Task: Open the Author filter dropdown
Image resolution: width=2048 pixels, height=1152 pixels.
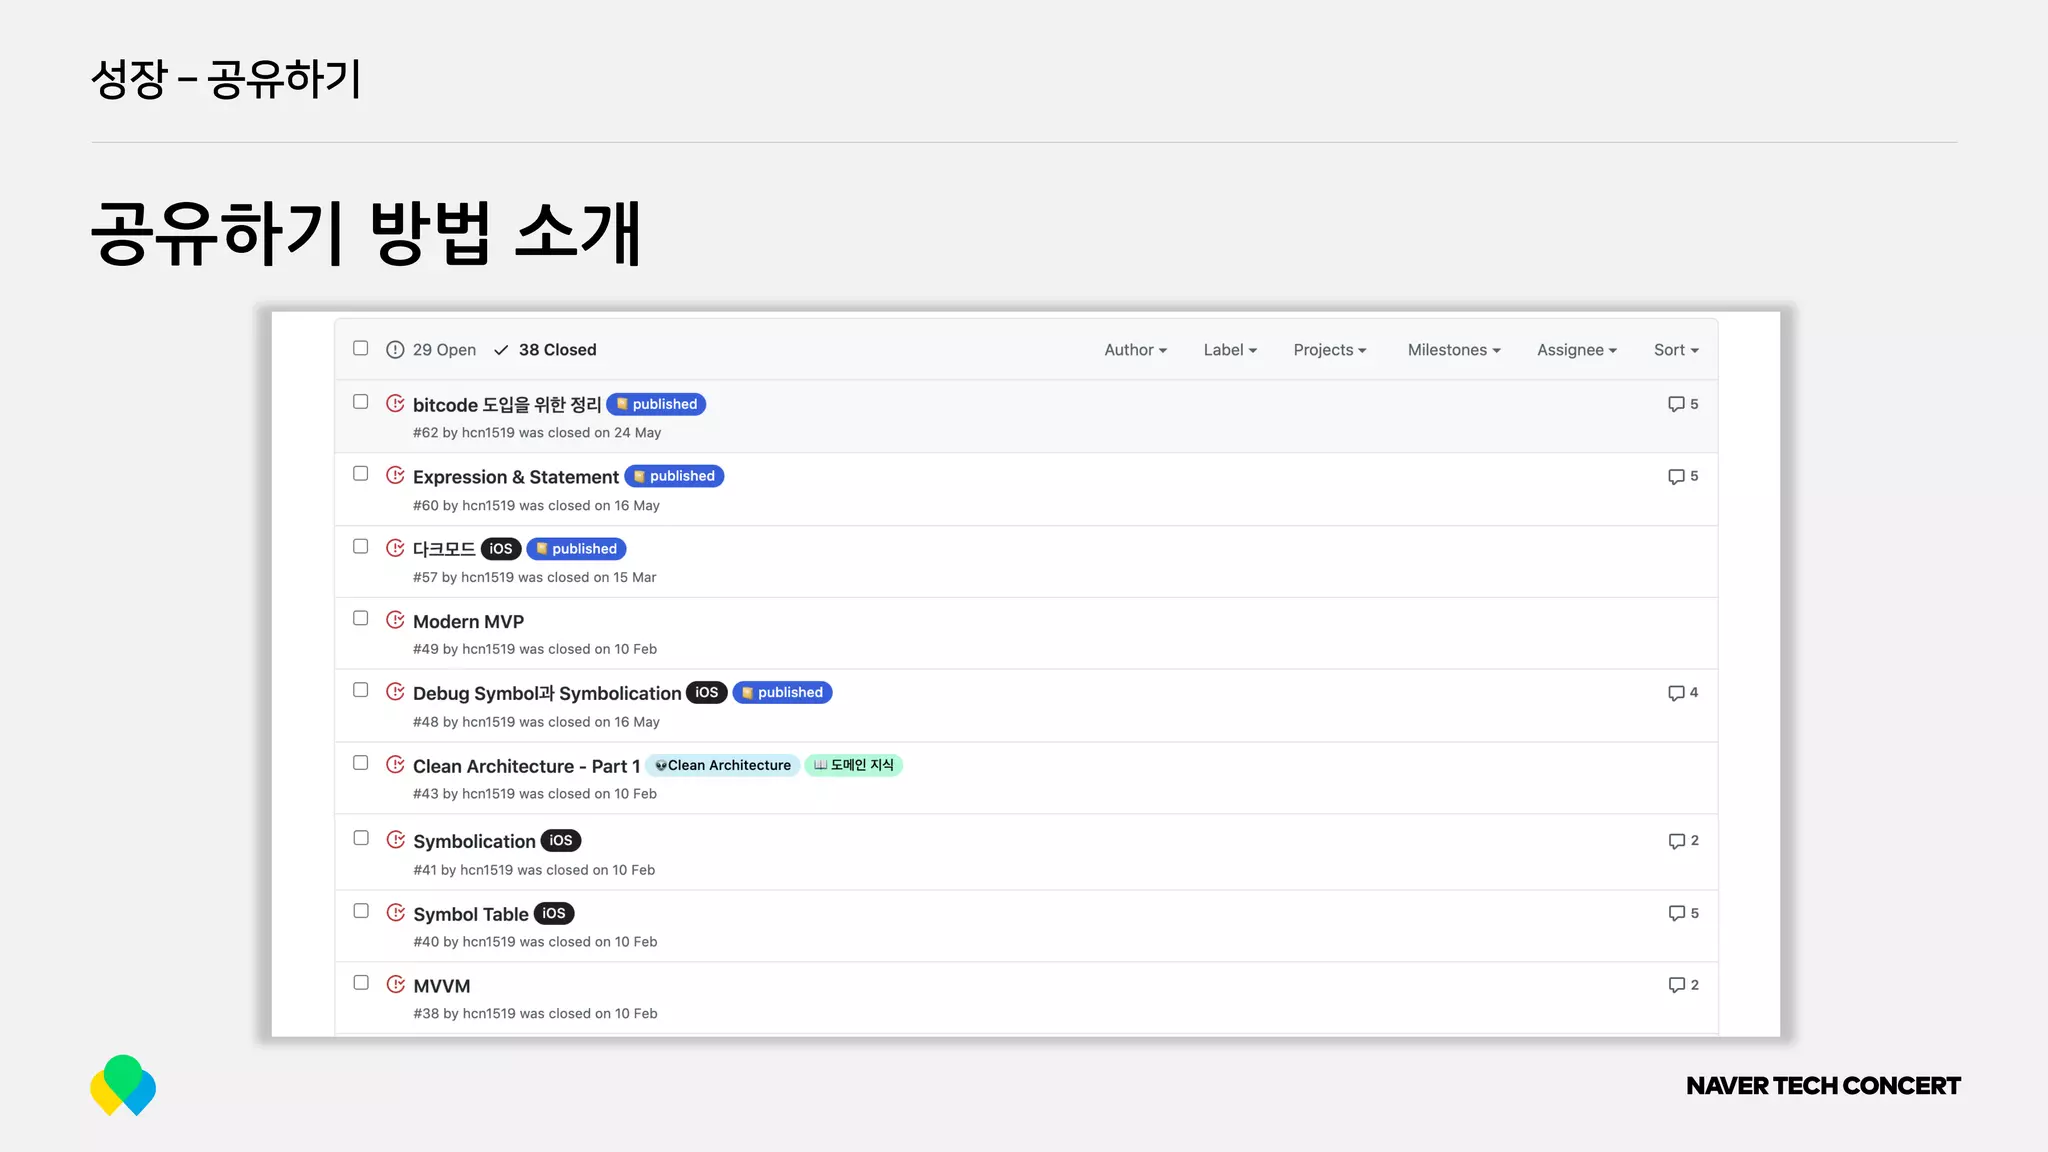Action: [x=1135, y=350]
